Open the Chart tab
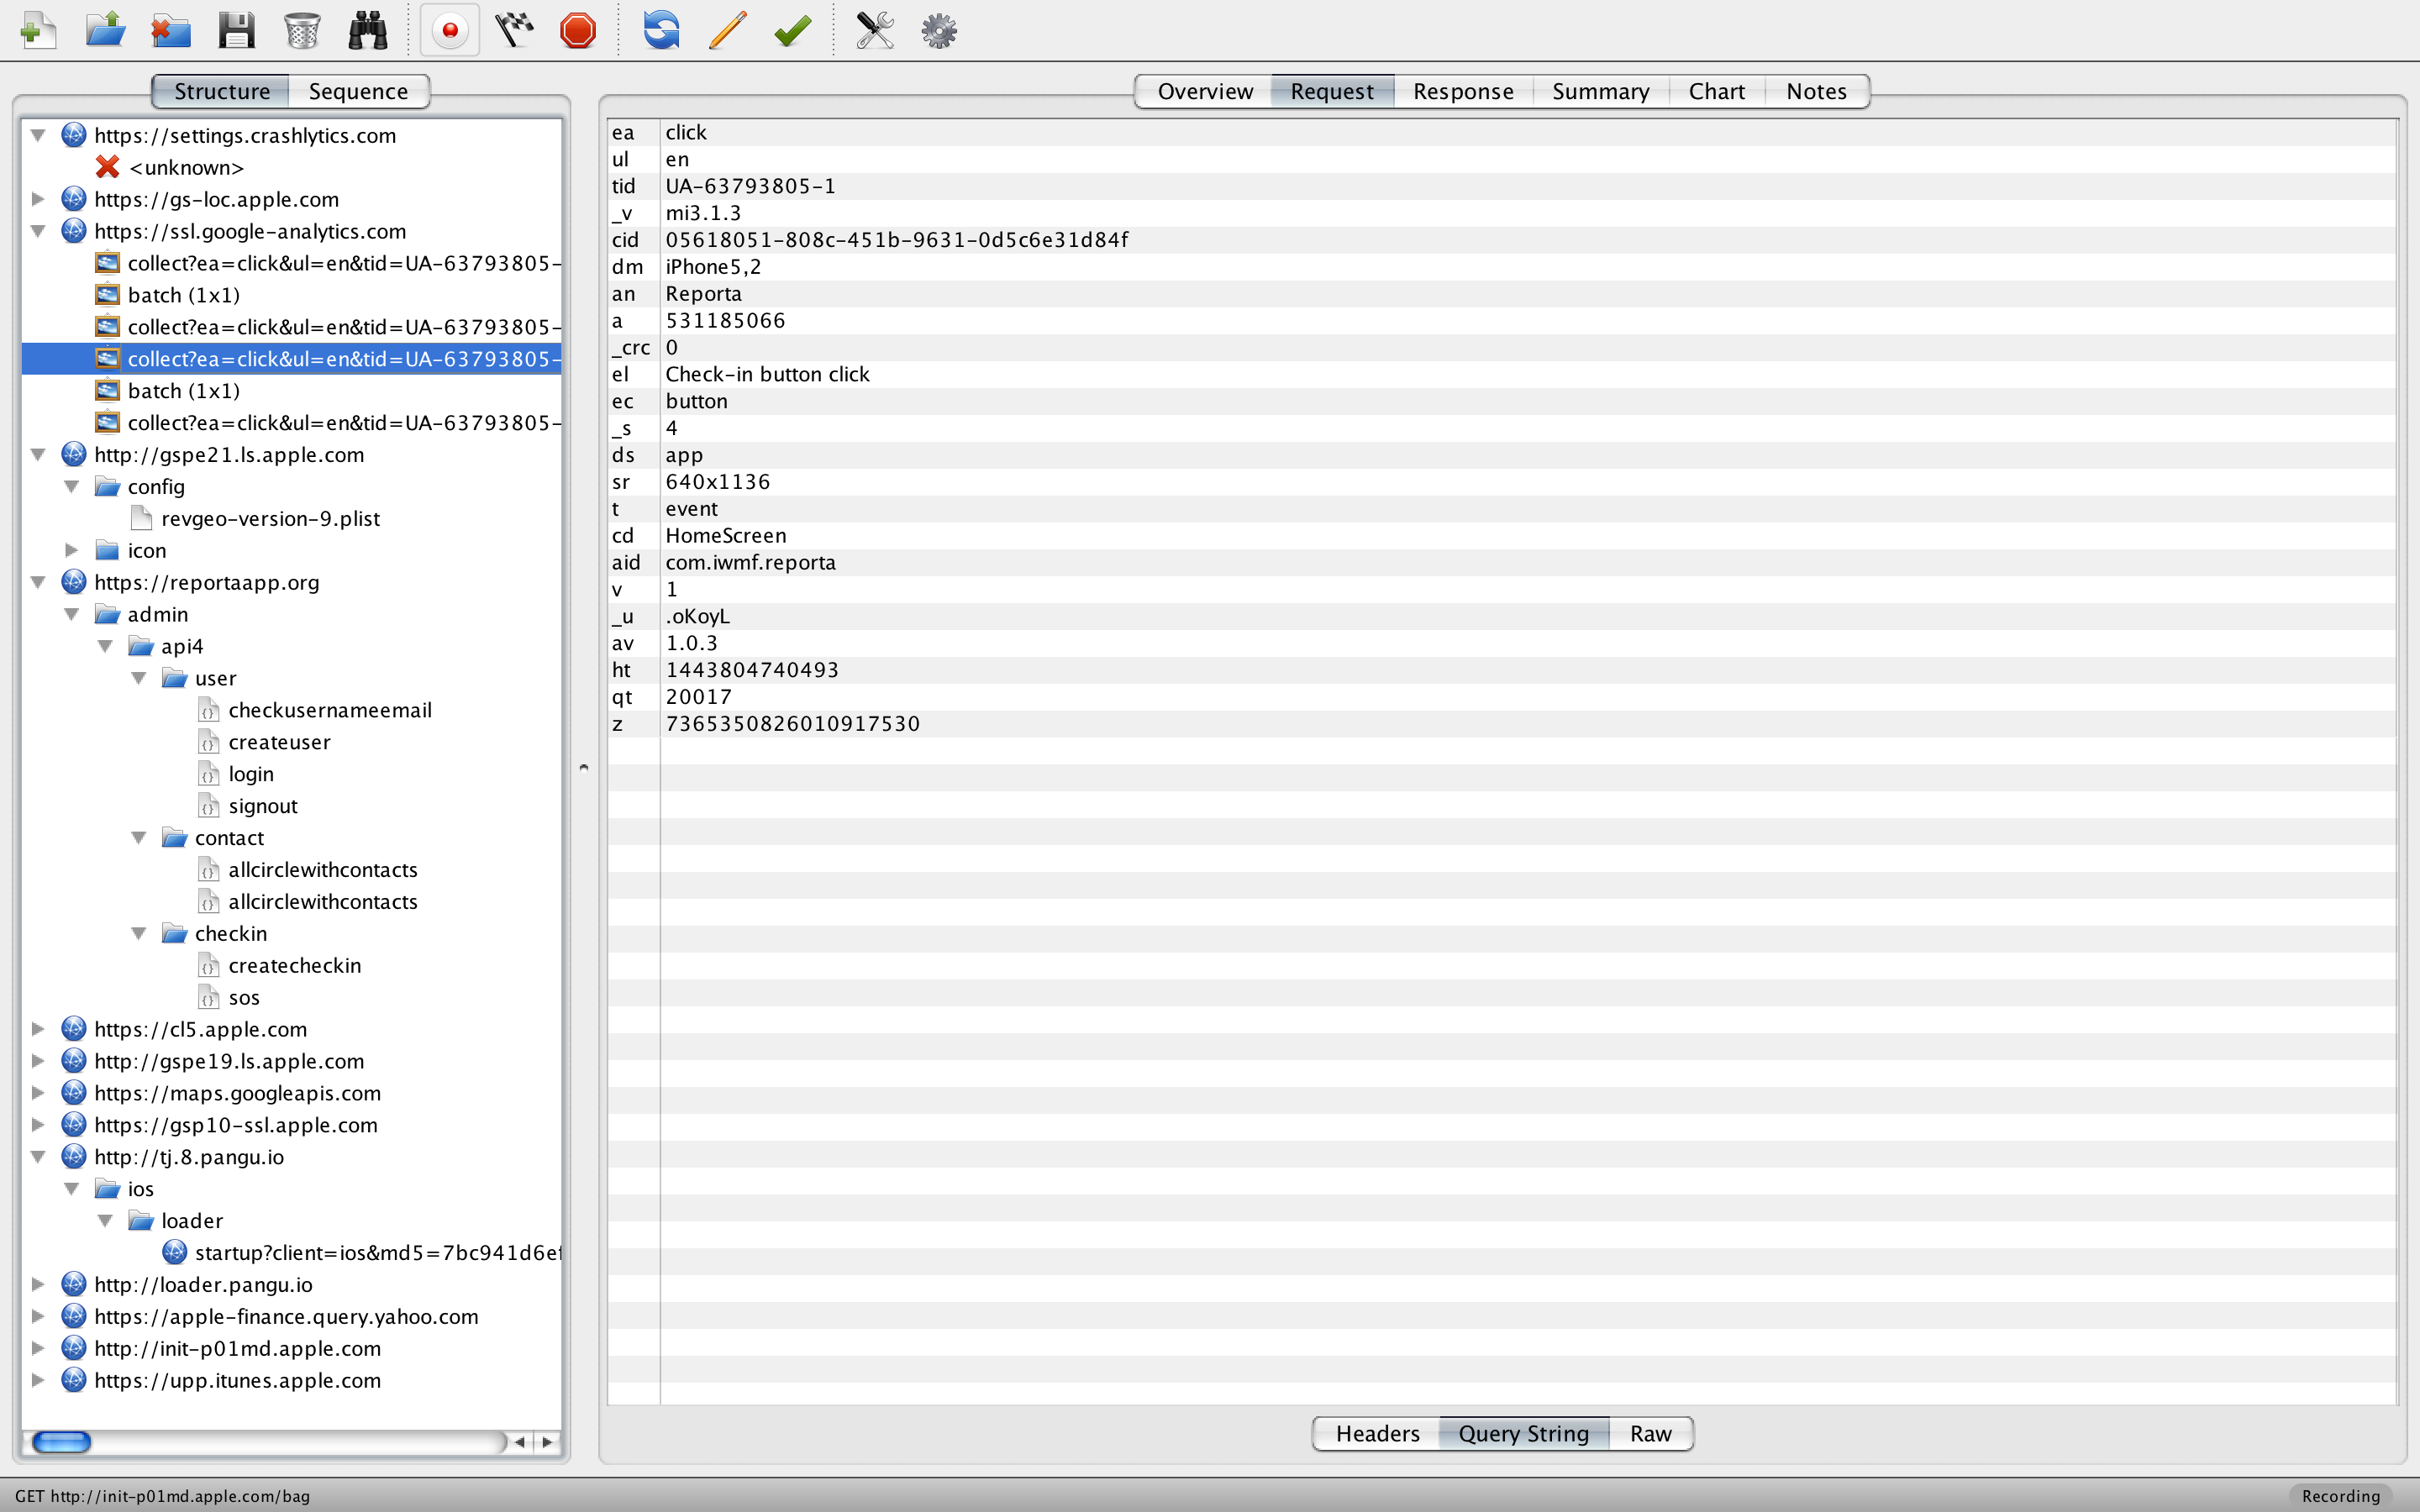Viewport: 2420px width, 1512px height. coord(1716,91)
